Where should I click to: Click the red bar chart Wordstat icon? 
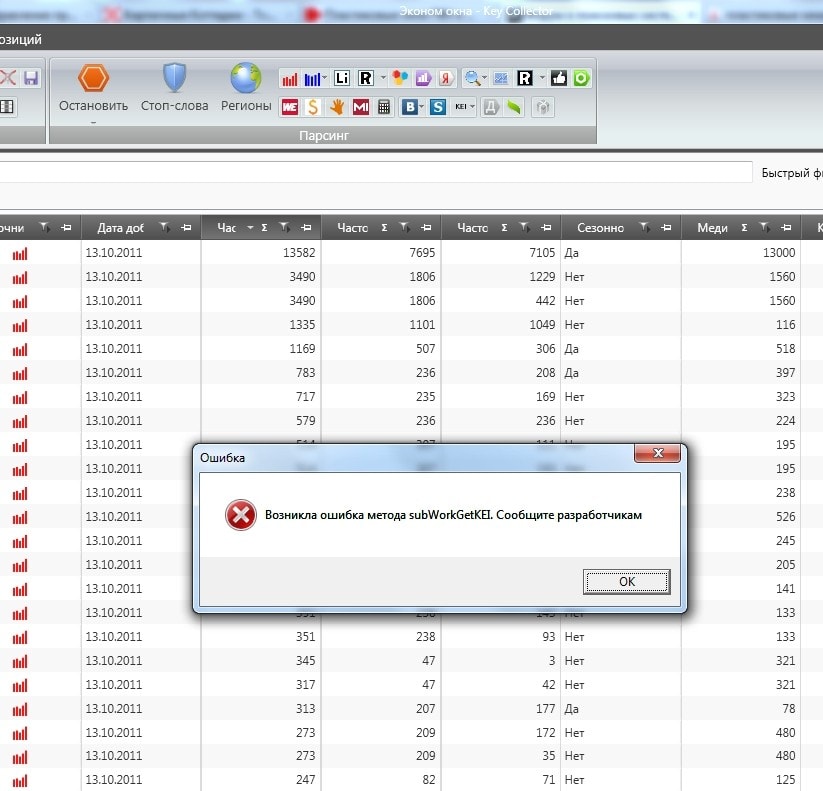point(290,78)
